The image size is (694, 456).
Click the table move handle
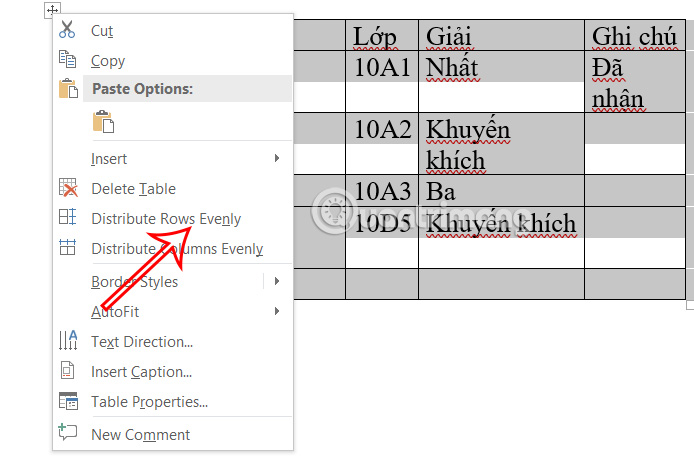[52, 10]
